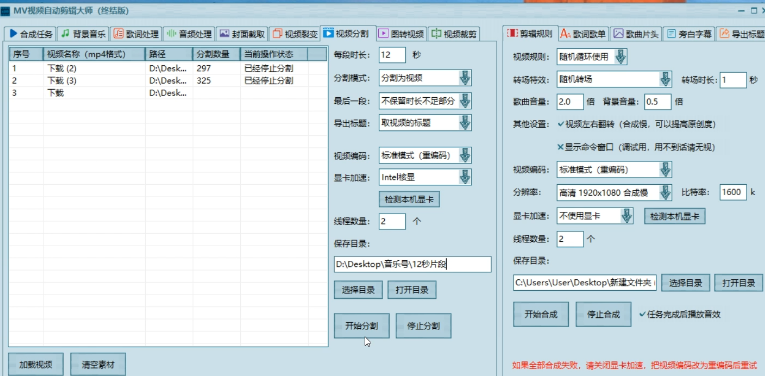Screen dimensions: 765x376
Task: Open the 背景音乐 tab with music note icon
Action: (83, 34)
